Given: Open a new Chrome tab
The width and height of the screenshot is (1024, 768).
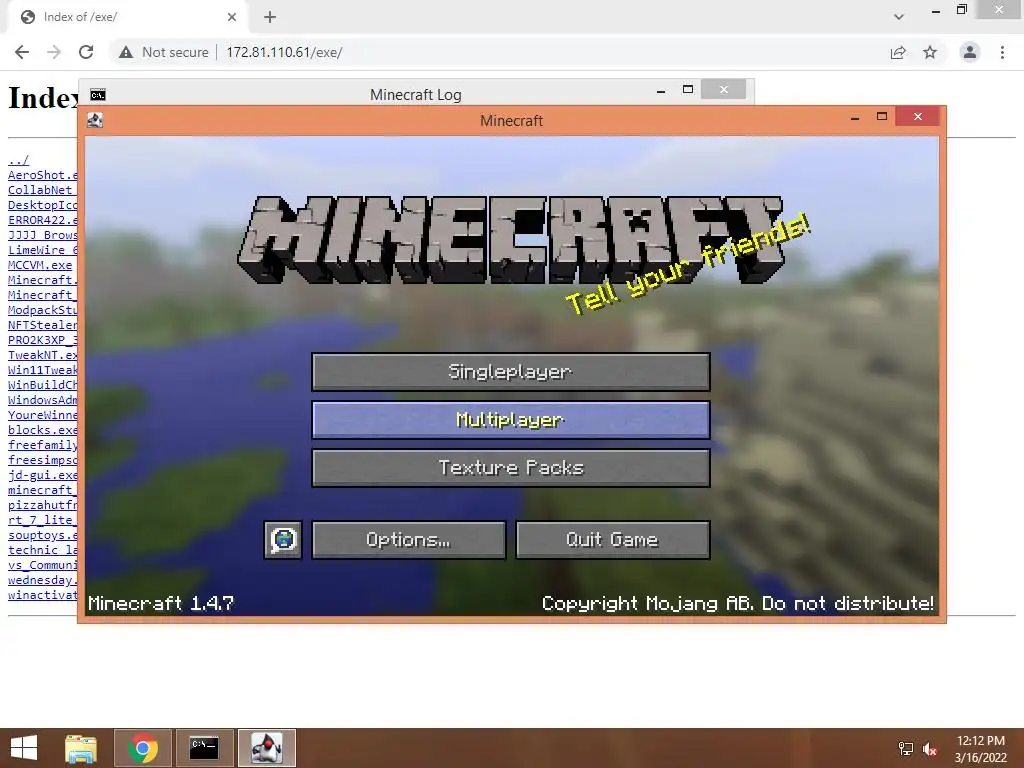Looking at the screenshot, I should (270, 17).
